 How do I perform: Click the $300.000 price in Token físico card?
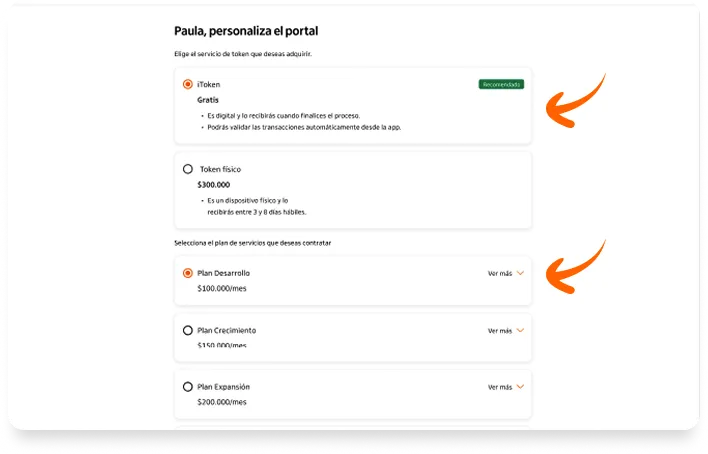(214, 184)
